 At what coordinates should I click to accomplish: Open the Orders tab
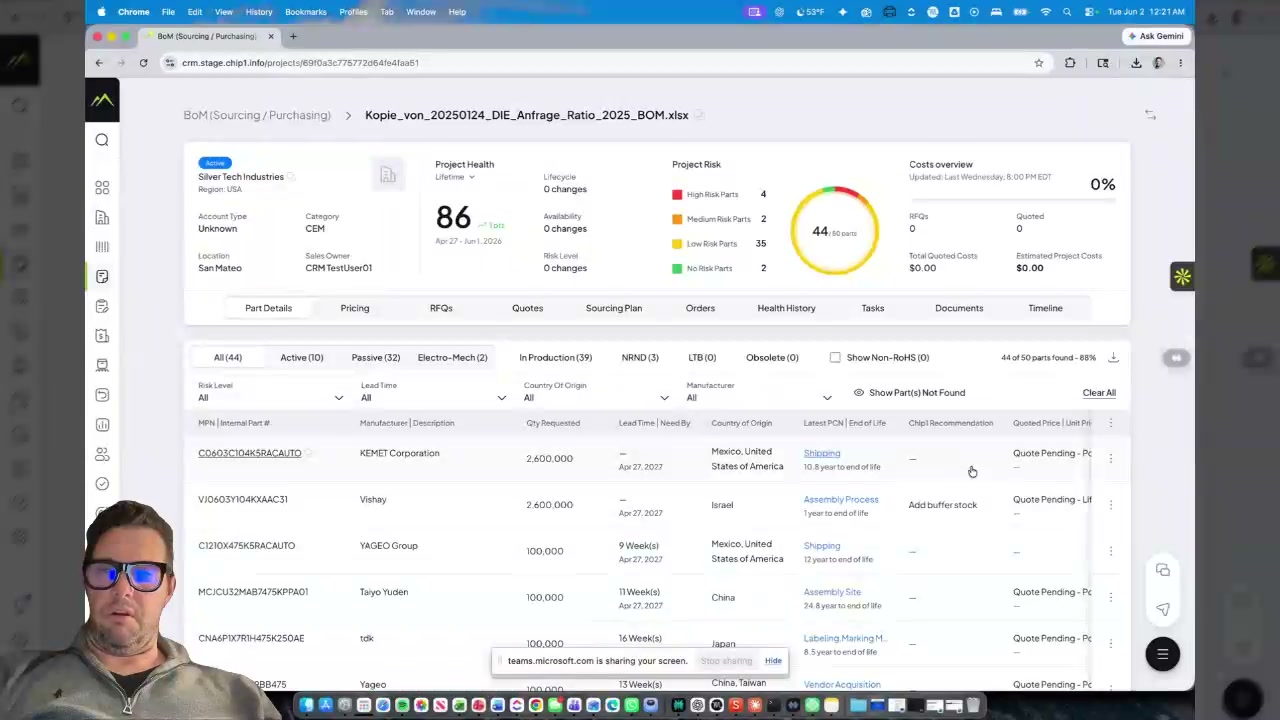click(x=700, y=308)
